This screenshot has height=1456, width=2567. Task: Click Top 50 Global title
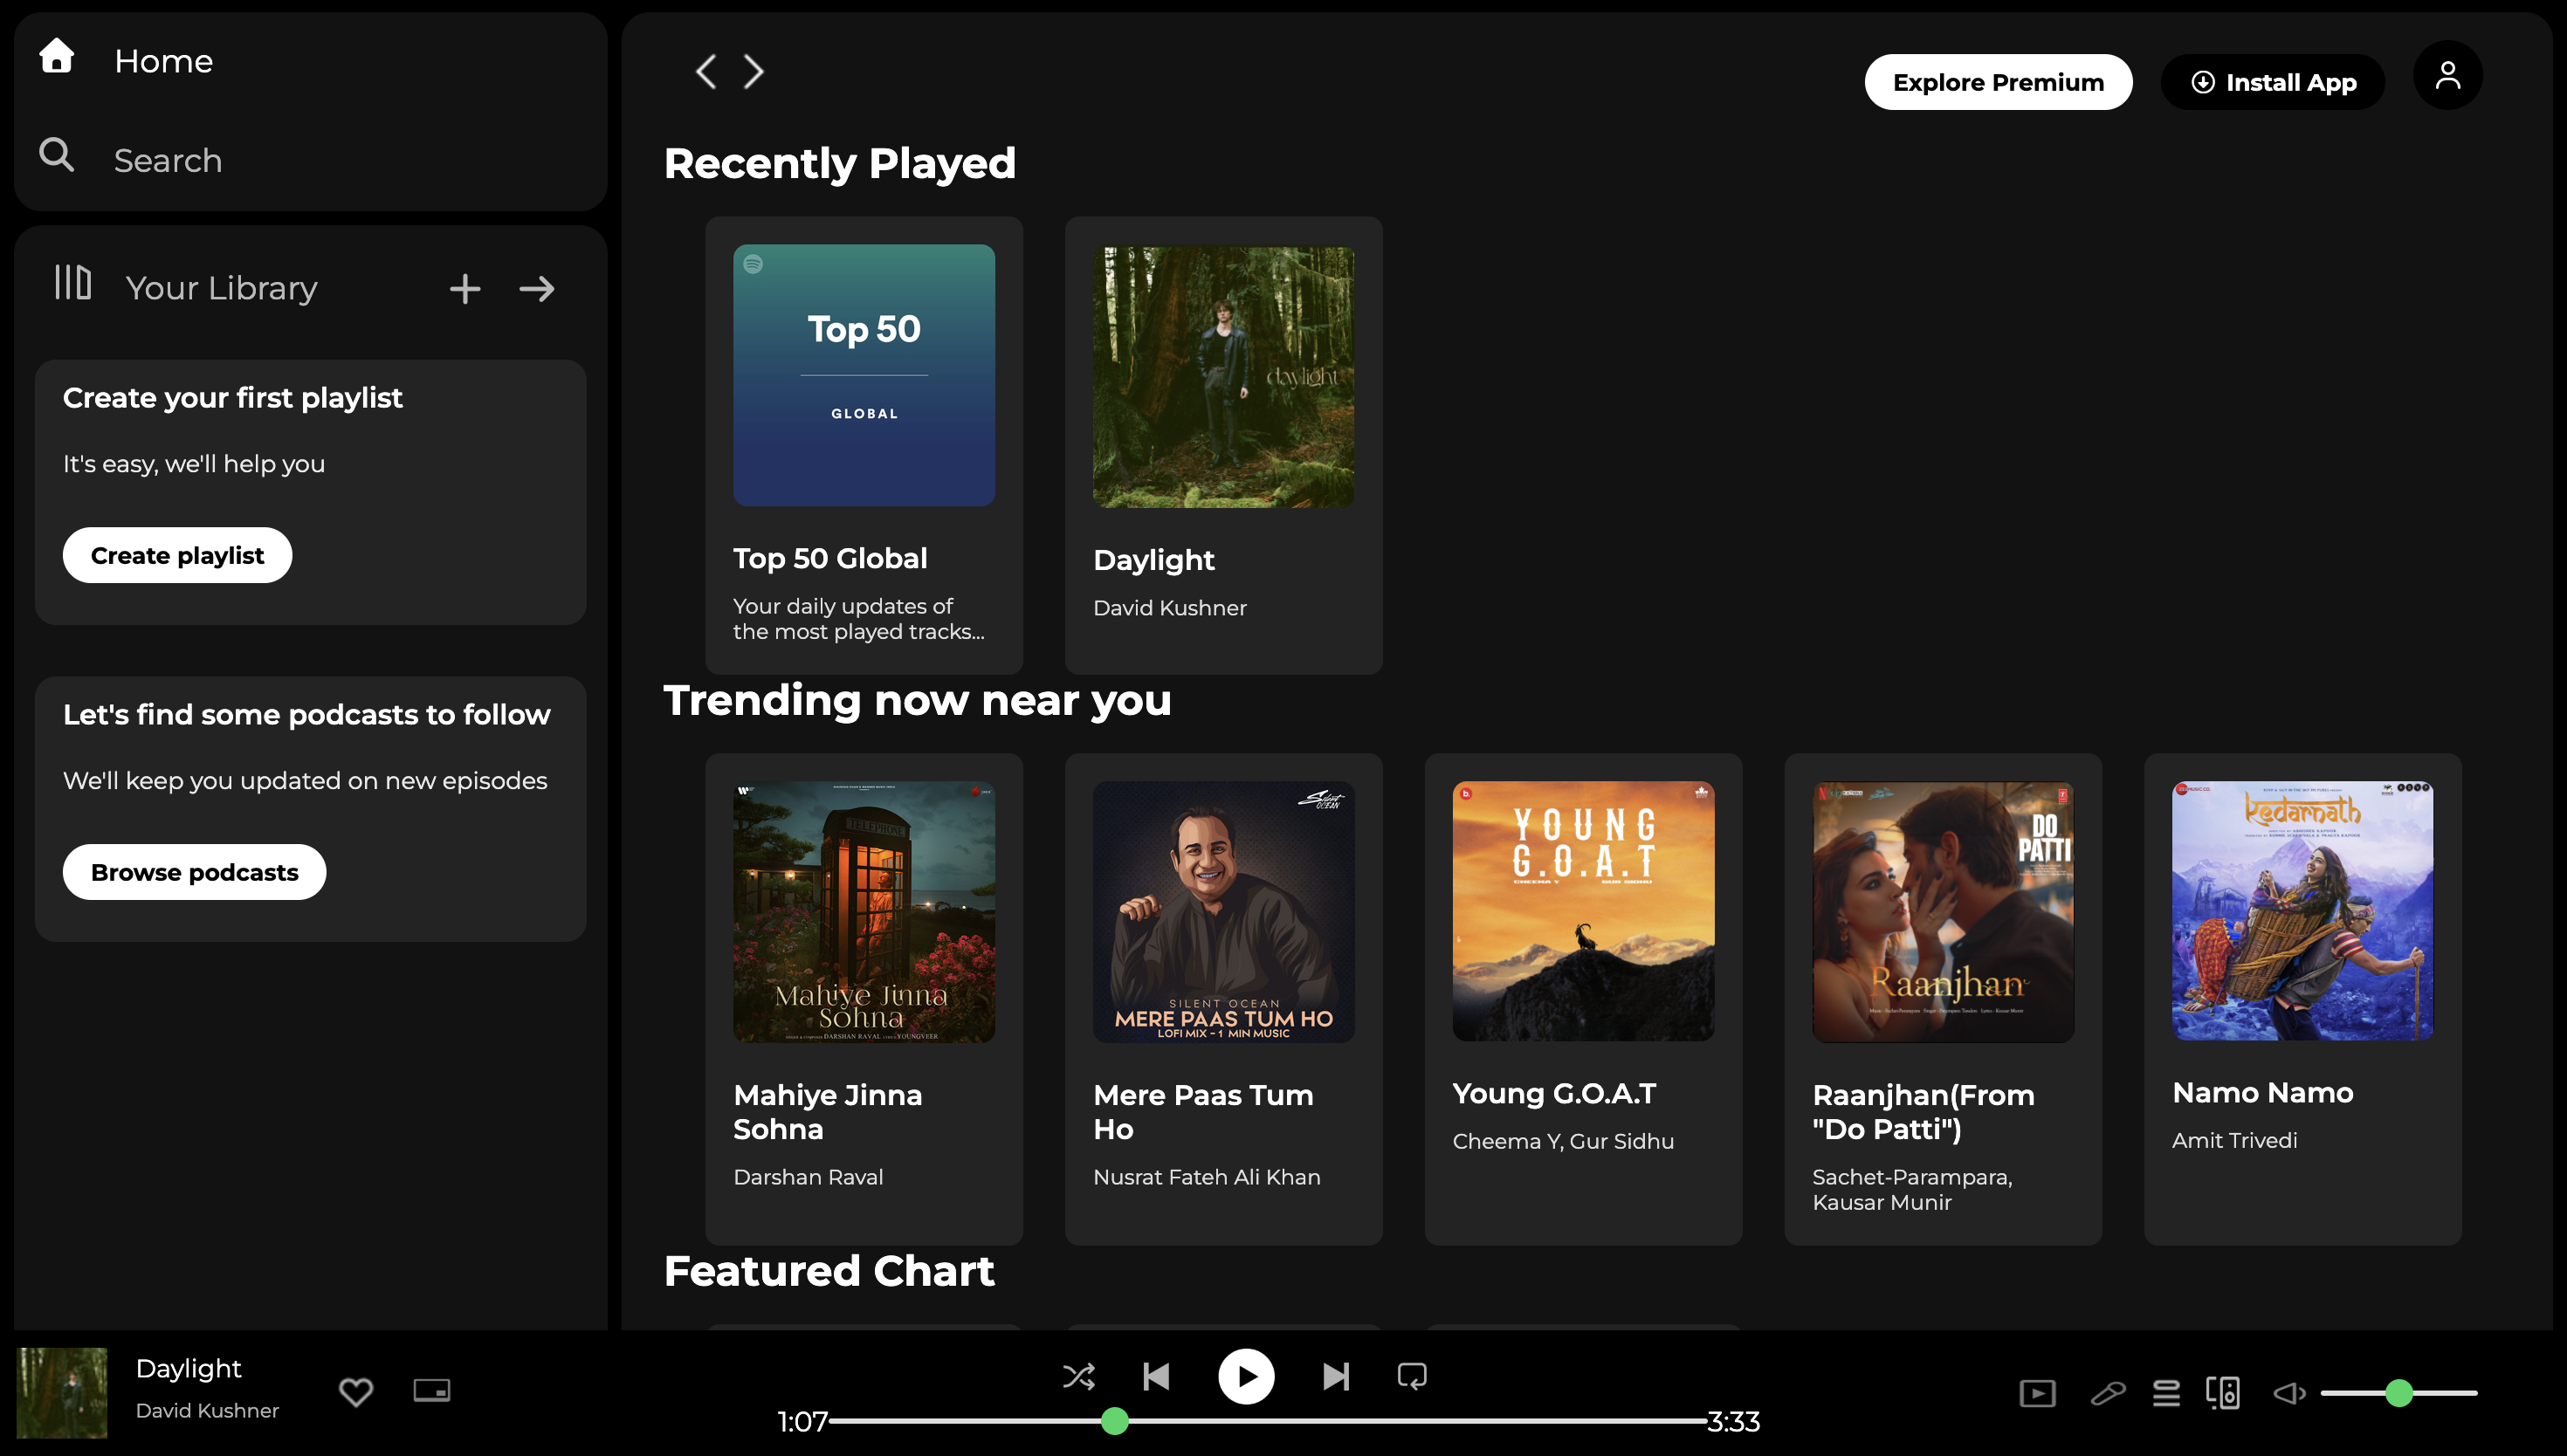tap(830, 558)
